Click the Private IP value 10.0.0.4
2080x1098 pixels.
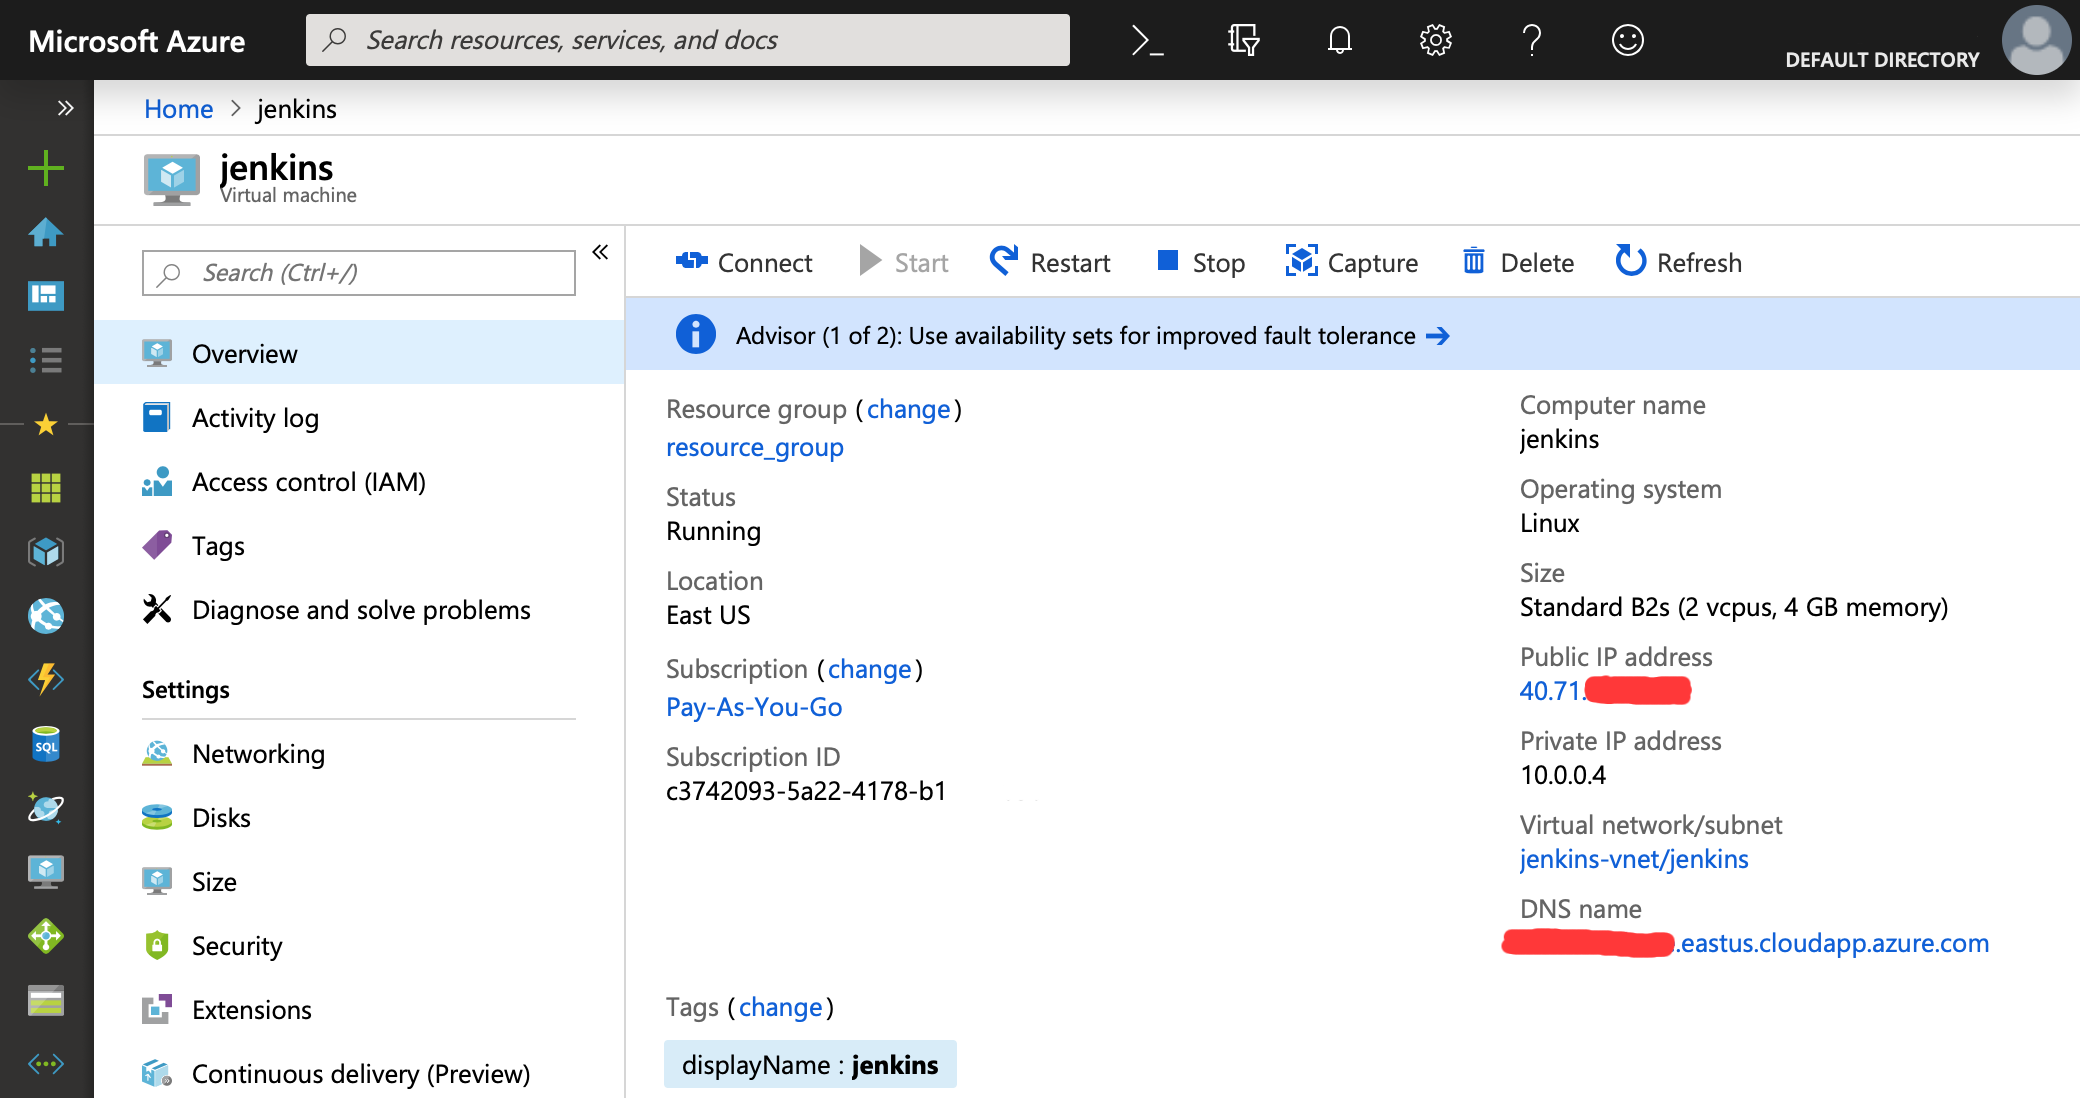[1563, 775]
